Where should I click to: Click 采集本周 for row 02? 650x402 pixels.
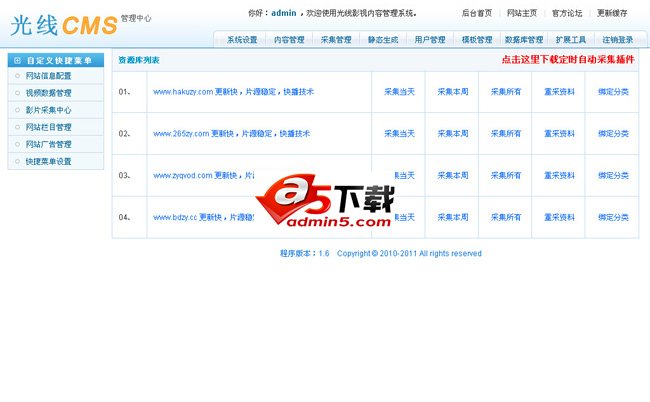click(x=453, y=133)
